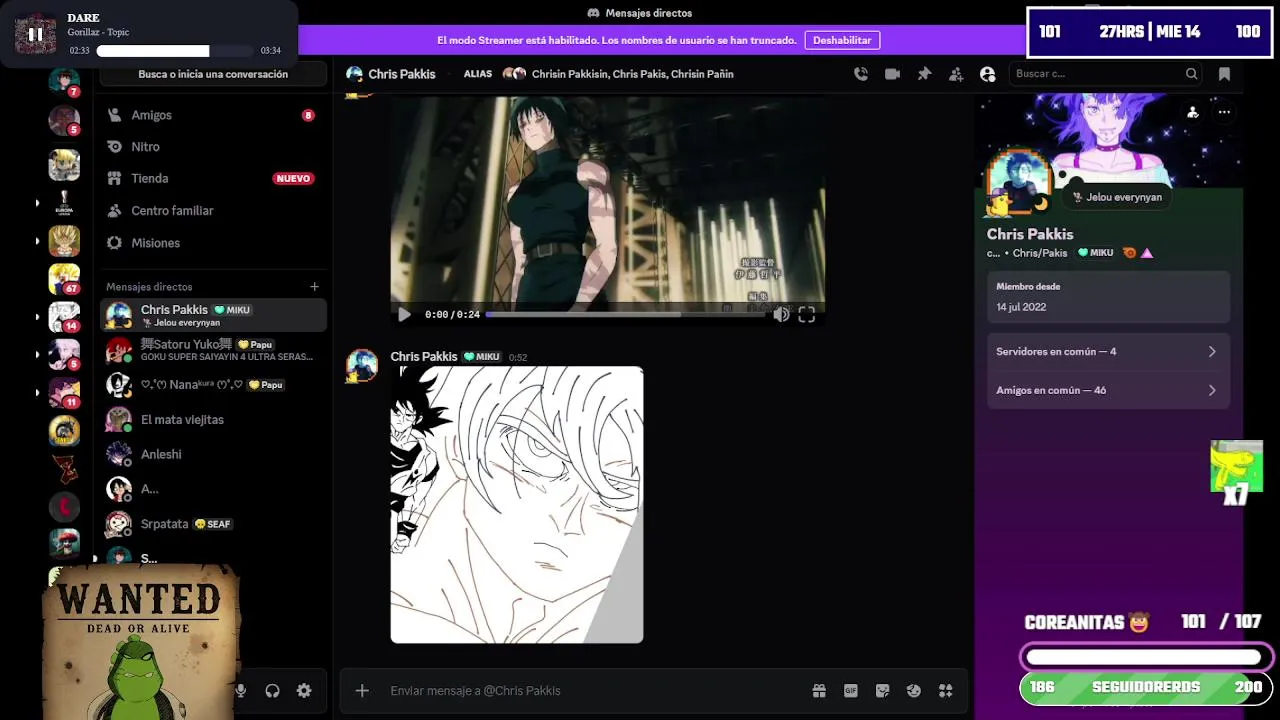The height and width of the screenshot is (720, 1280).
Task: Open Anleshi direct message
Action: coord(213,454)
